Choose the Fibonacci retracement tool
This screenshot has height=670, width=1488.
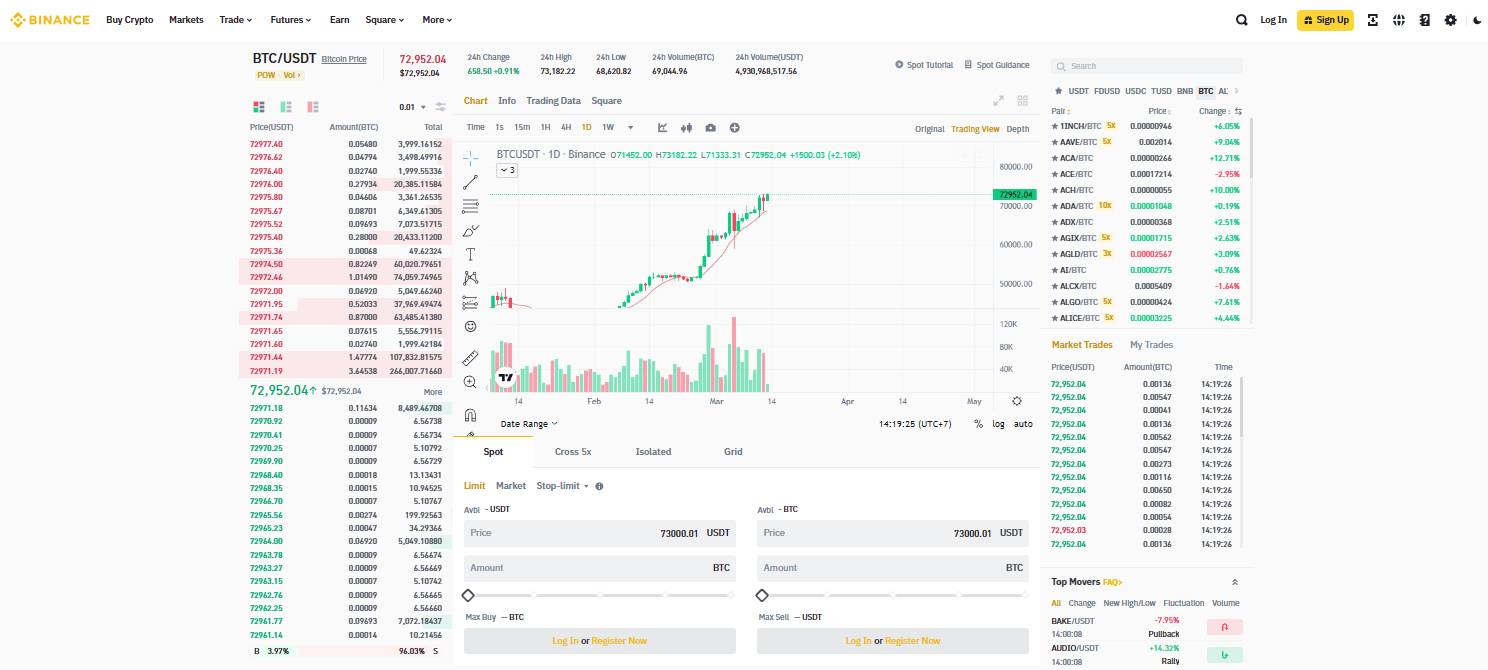470,206
